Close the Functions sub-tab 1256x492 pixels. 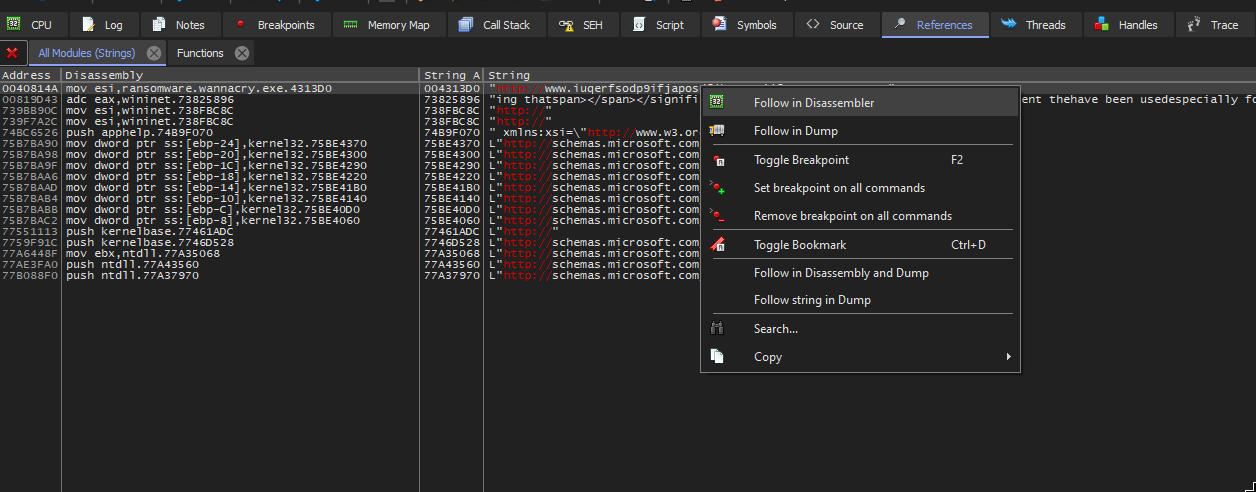point(243,53)
